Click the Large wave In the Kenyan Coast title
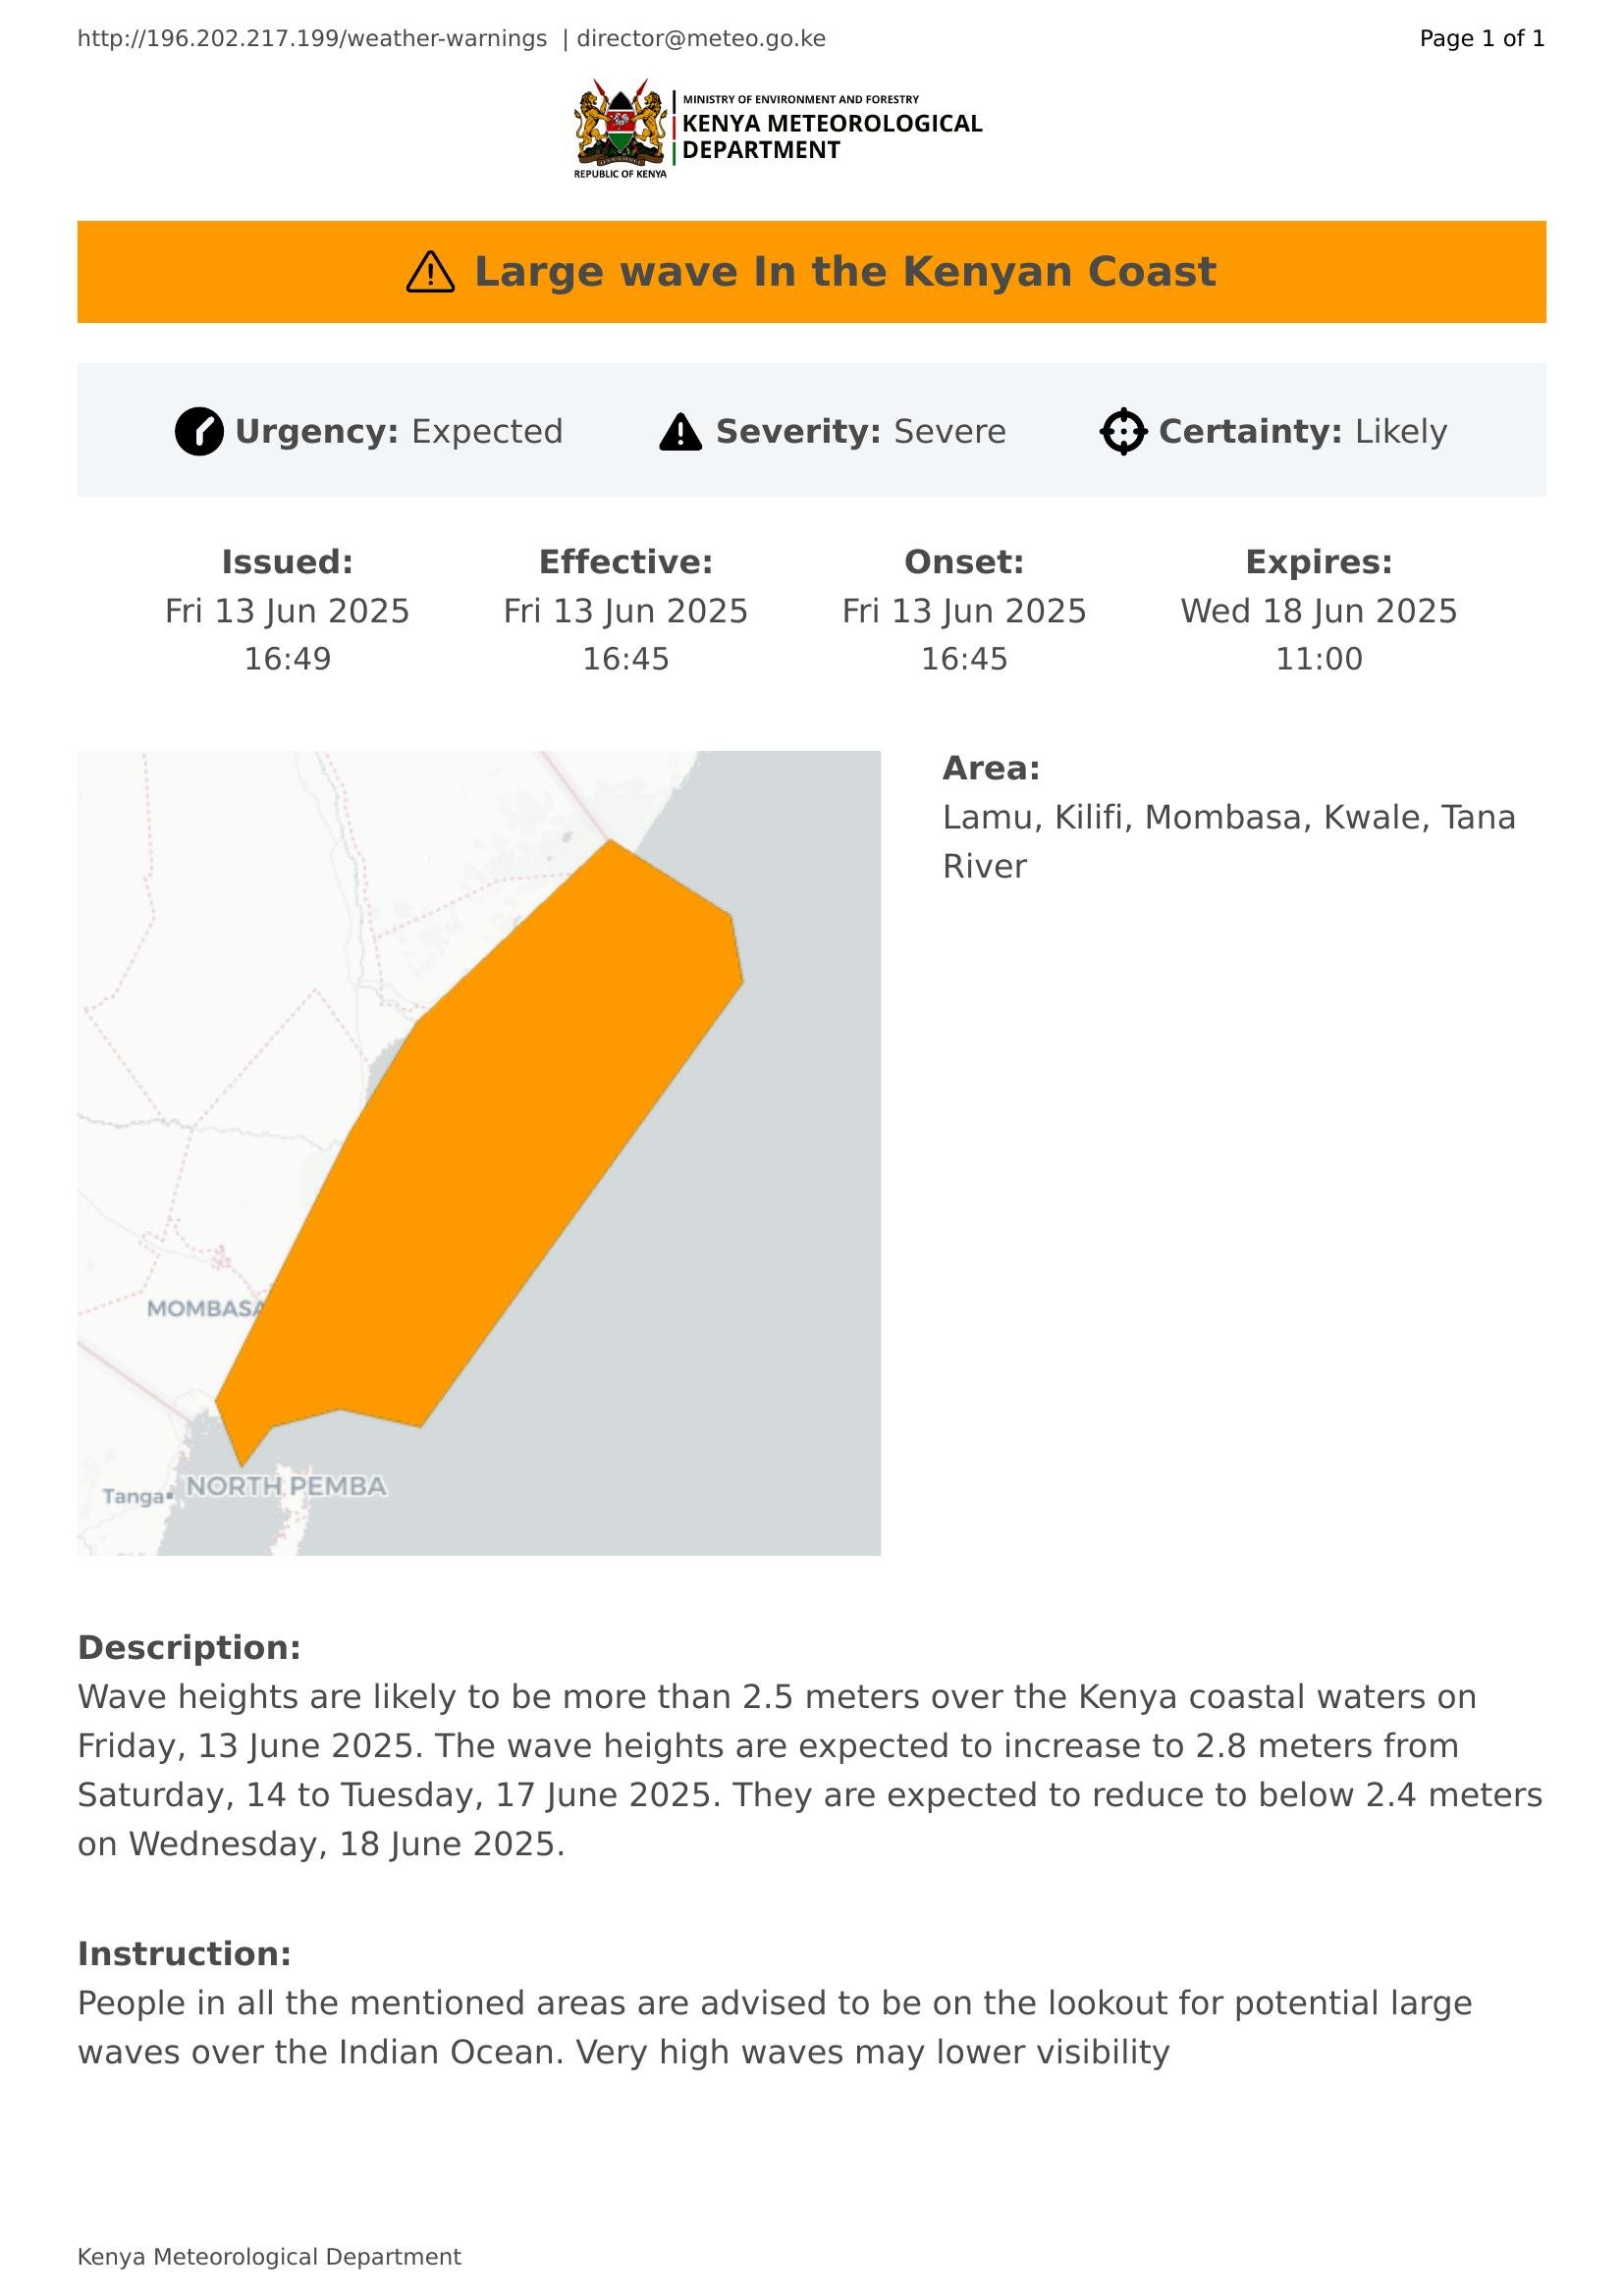This screenshot has width=1624, height=2296. (x=845, y=272)
